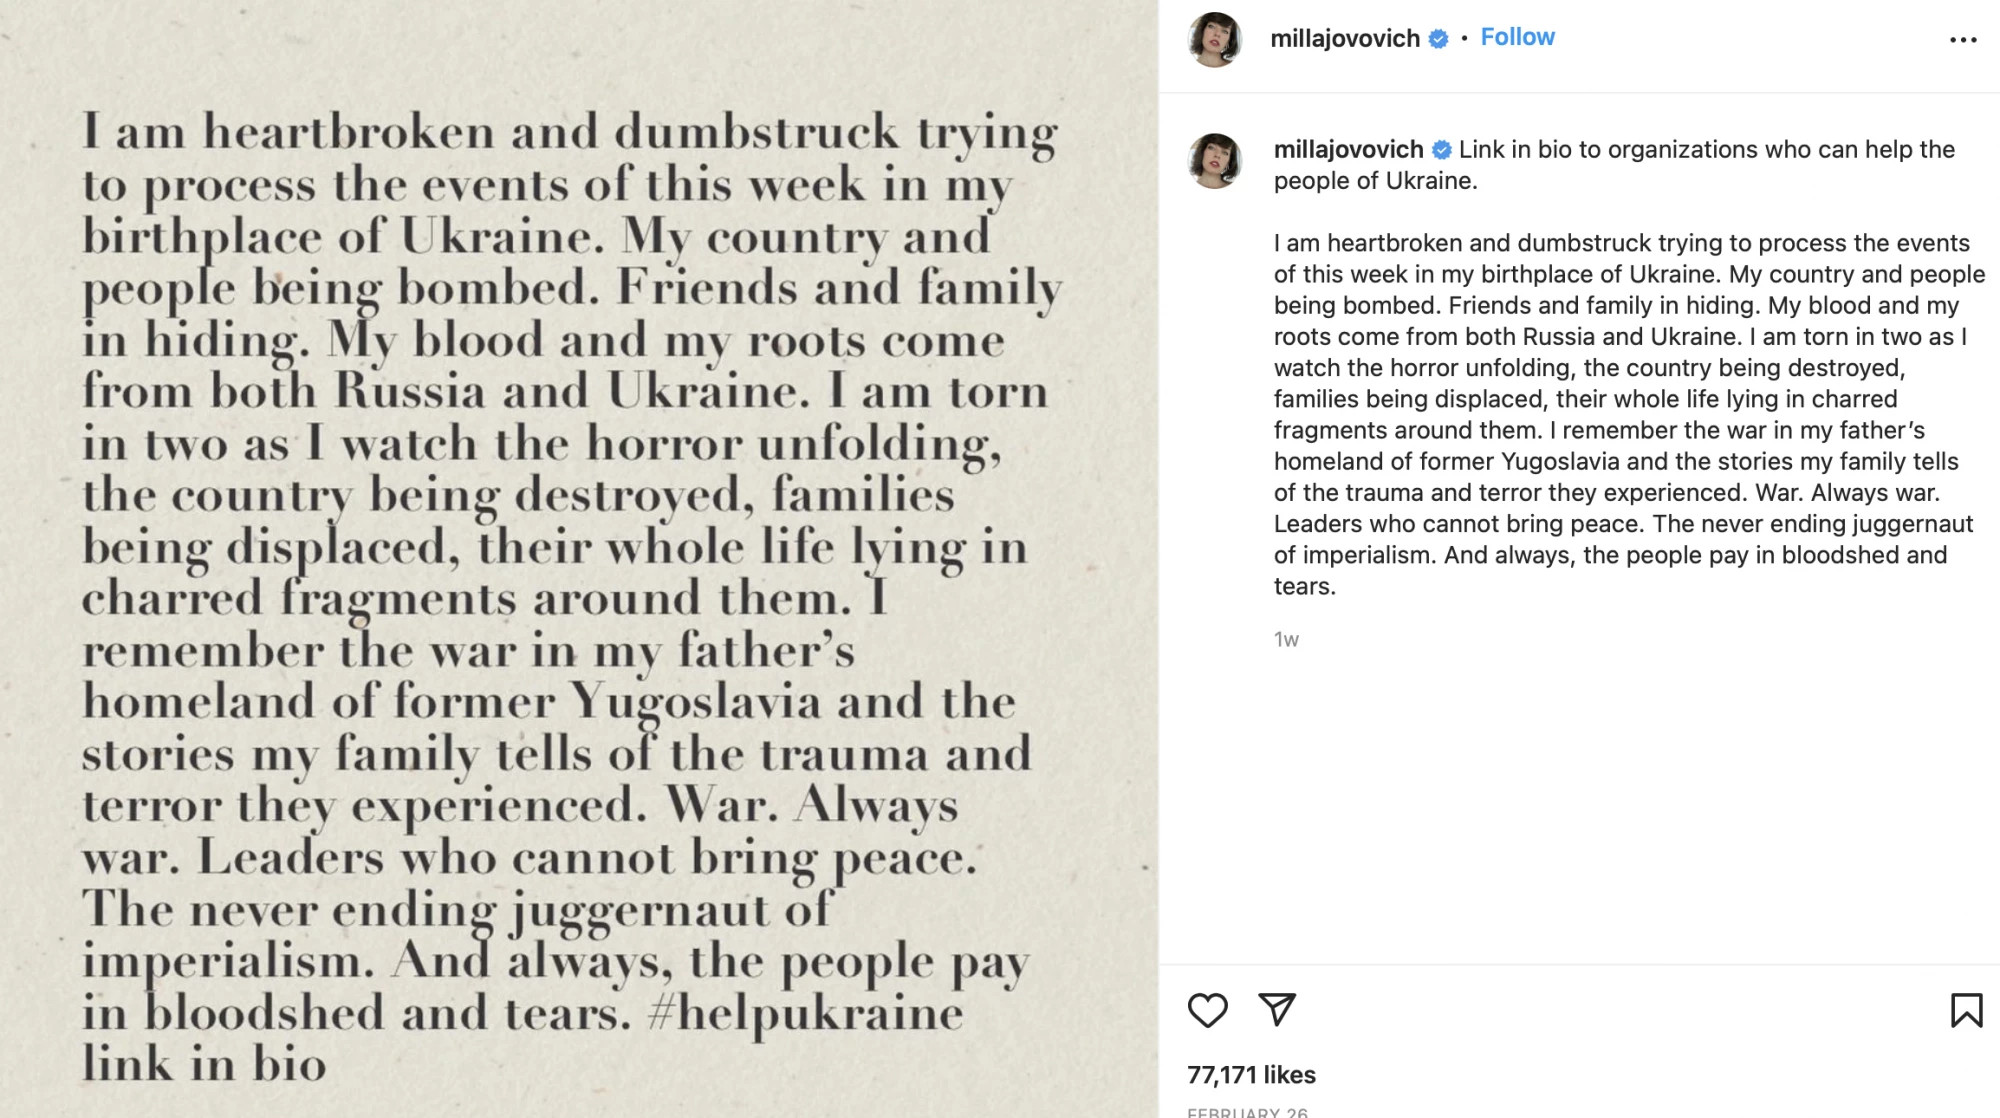Open millajovovich profile picture in post header
Viewport: 2000px width, 1118px height.
click(1215, 40)
